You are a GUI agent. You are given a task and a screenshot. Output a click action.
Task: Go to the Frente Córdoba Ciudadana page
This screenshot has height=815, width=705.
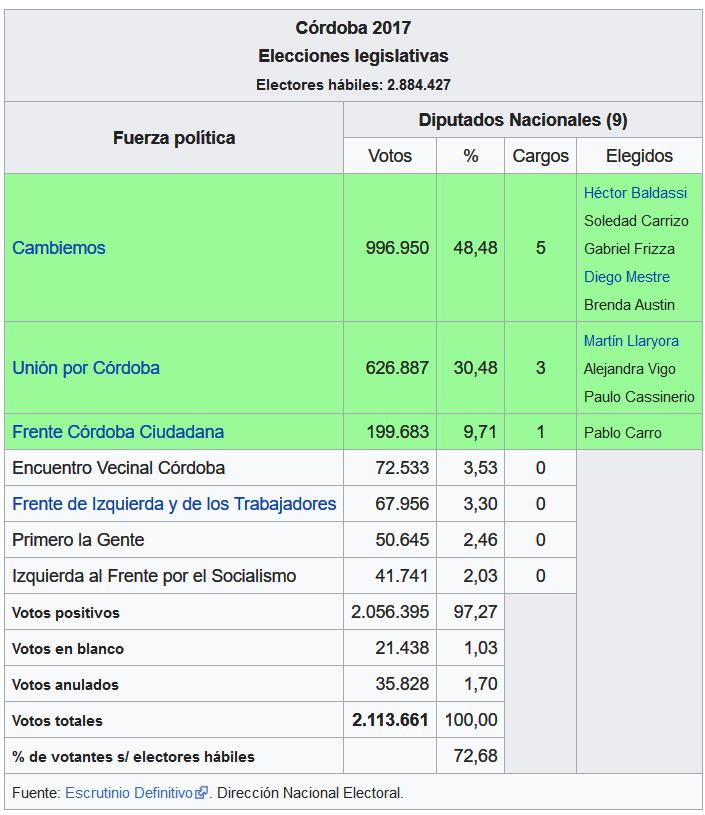tap(118, 432)
